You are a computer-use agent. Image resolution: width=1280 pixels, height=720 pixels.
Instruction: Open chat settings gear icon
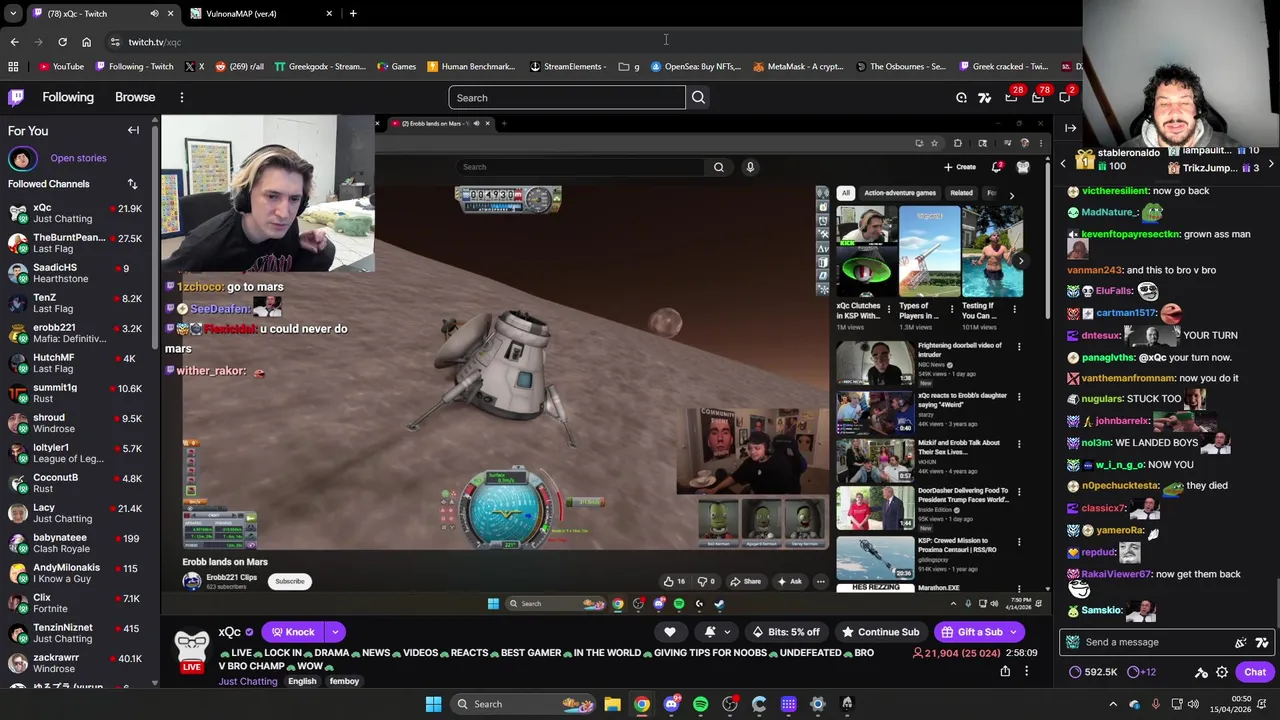click(x=1222, y=672)
